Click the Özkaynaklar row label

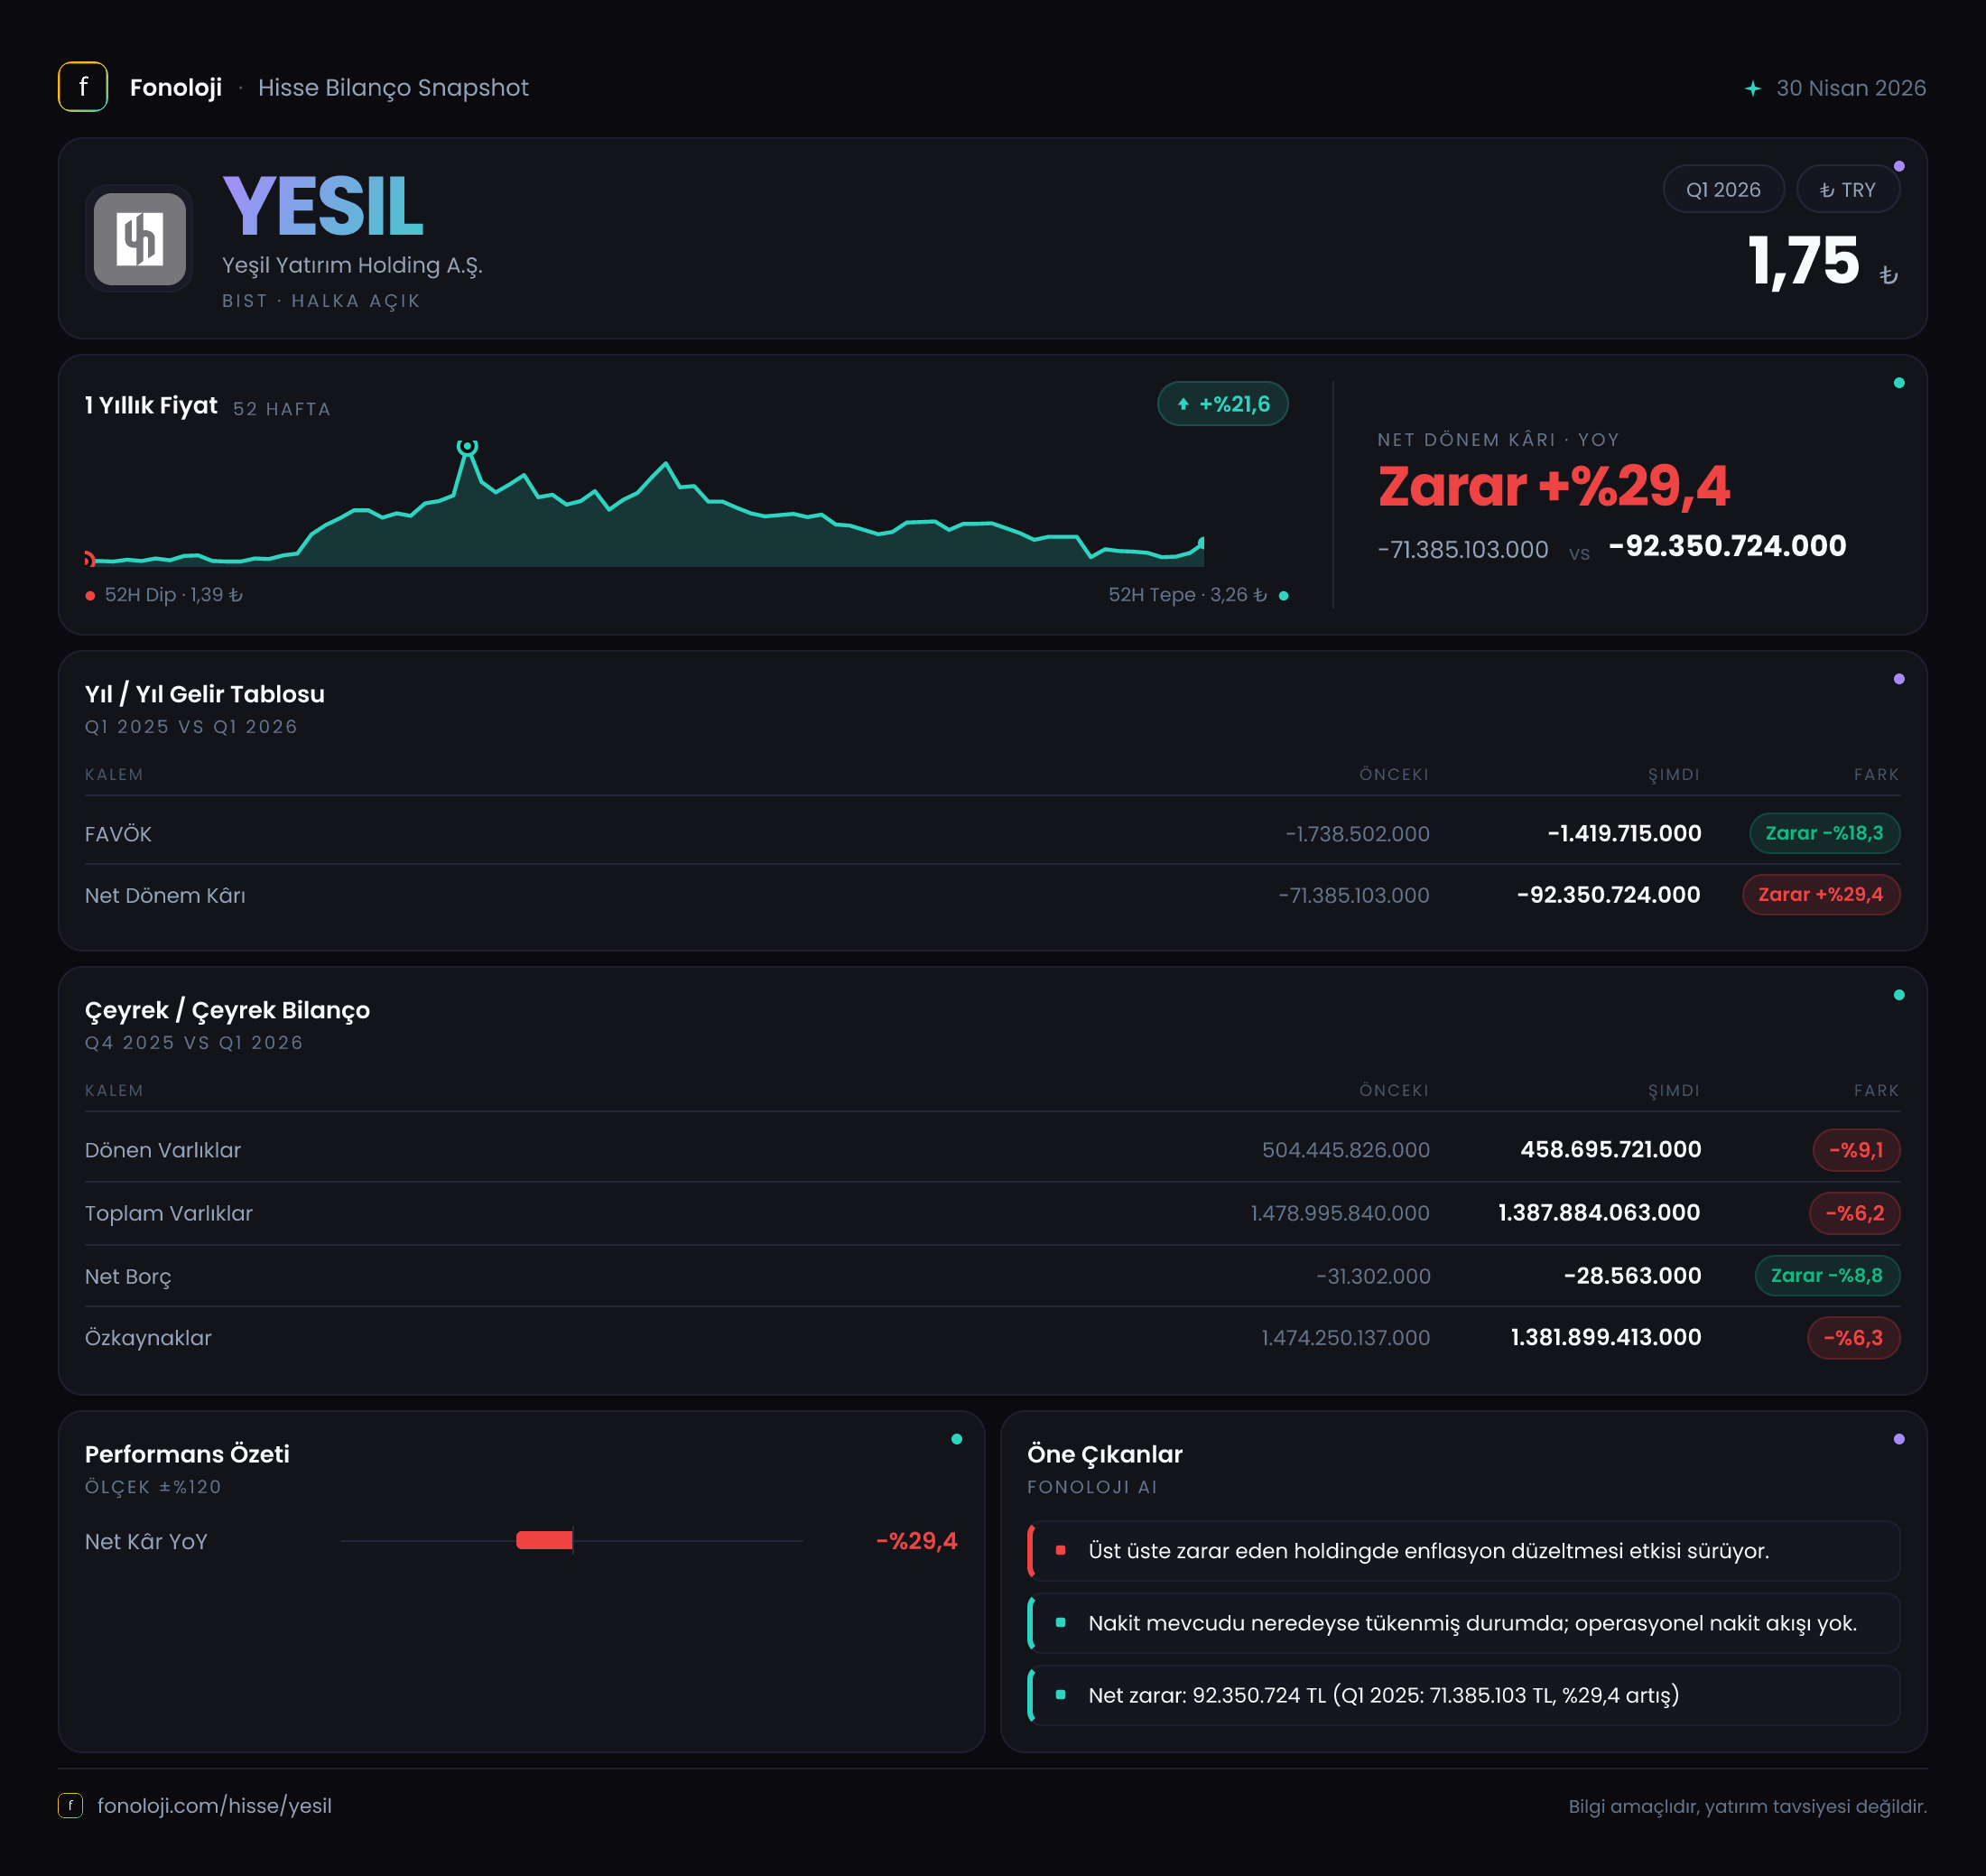pos(148,1338)
